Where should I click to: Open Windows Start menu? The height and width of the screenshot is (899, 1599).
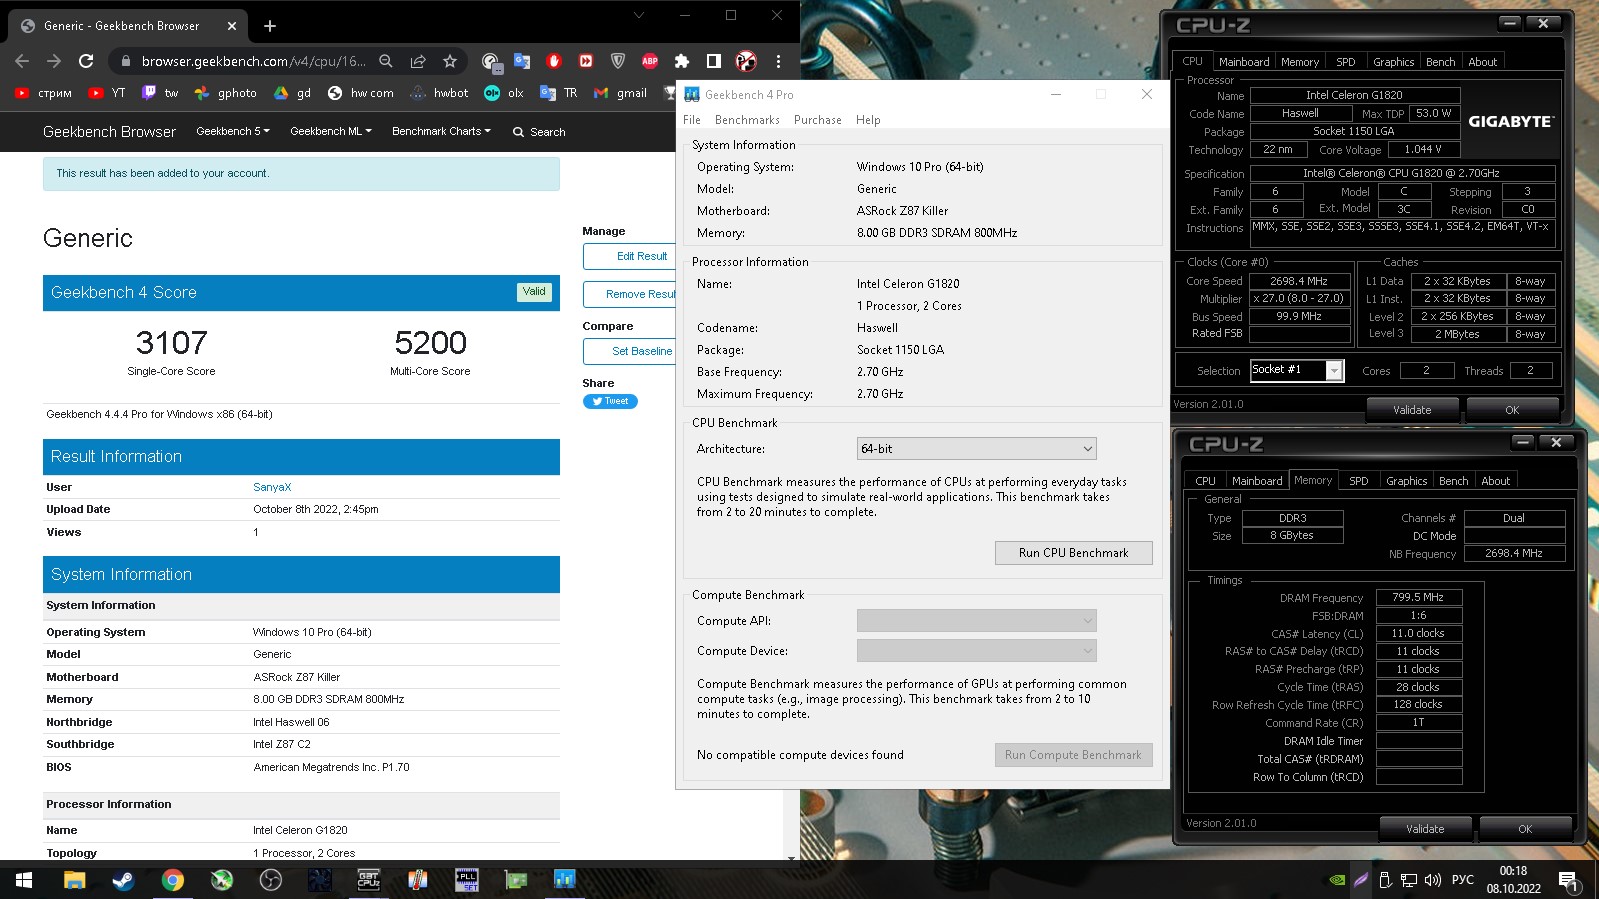pos(24,880)
